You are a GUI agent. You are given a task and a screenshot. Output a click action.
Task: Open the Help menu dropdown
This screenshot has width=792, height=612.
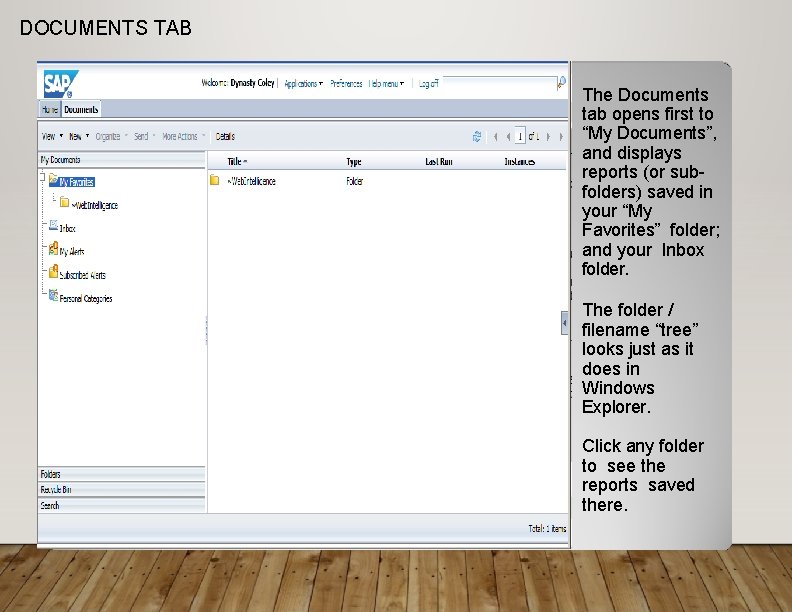click(x=386, y=84)
